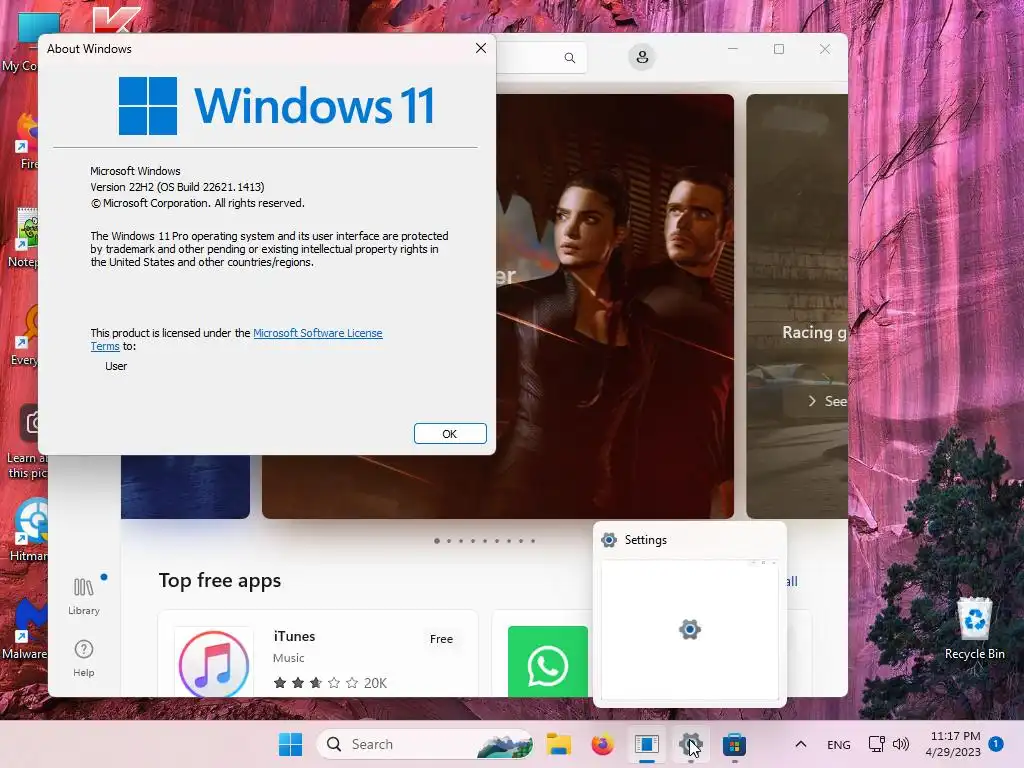Click the ENG language indicator
This screenshot has width=1024, height=768.
tap(839, 744)
